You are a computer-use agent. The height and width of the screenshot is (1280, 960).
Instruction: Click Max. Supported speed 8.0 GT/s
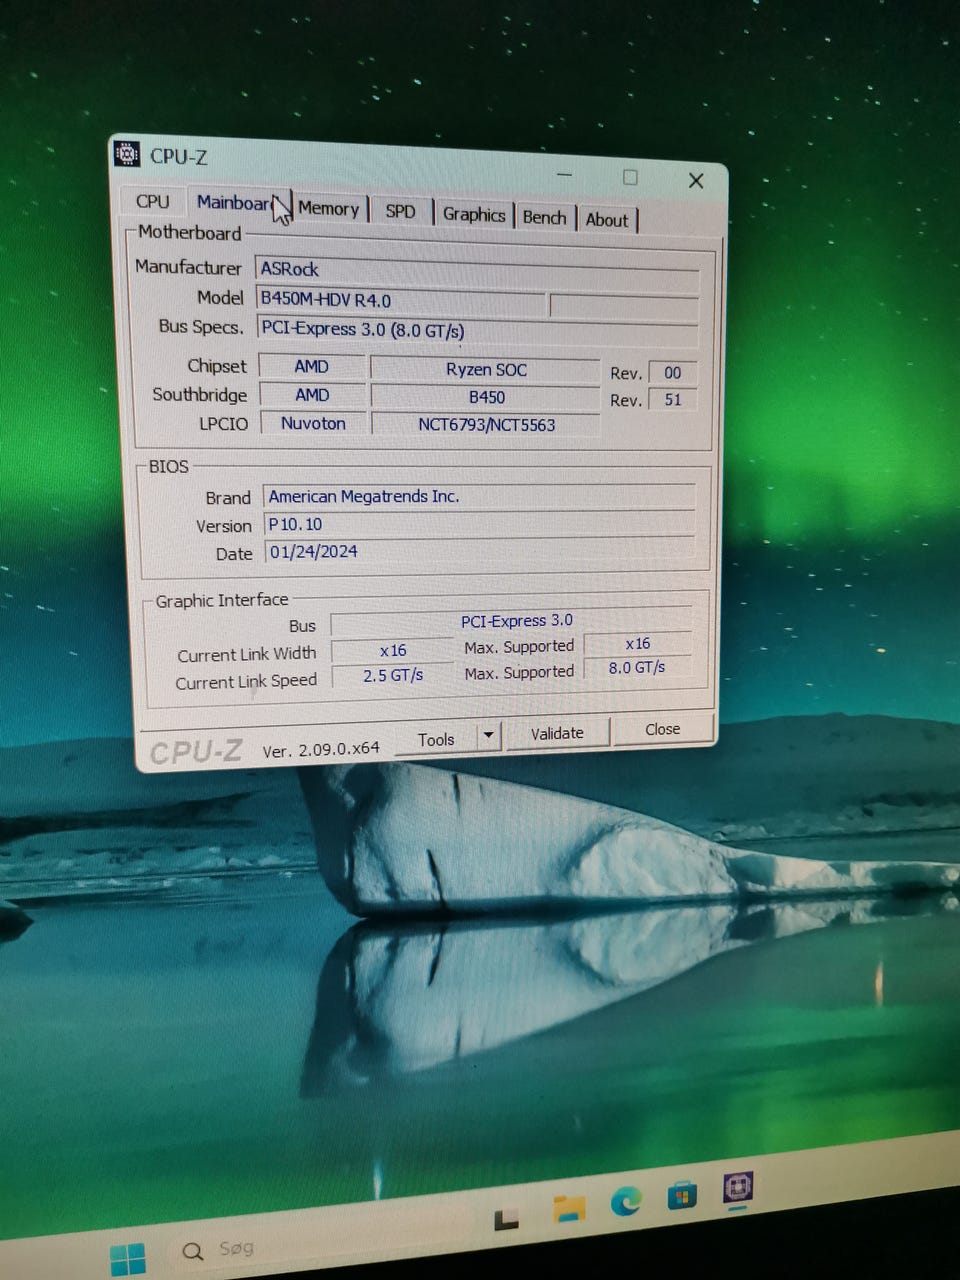637,668
